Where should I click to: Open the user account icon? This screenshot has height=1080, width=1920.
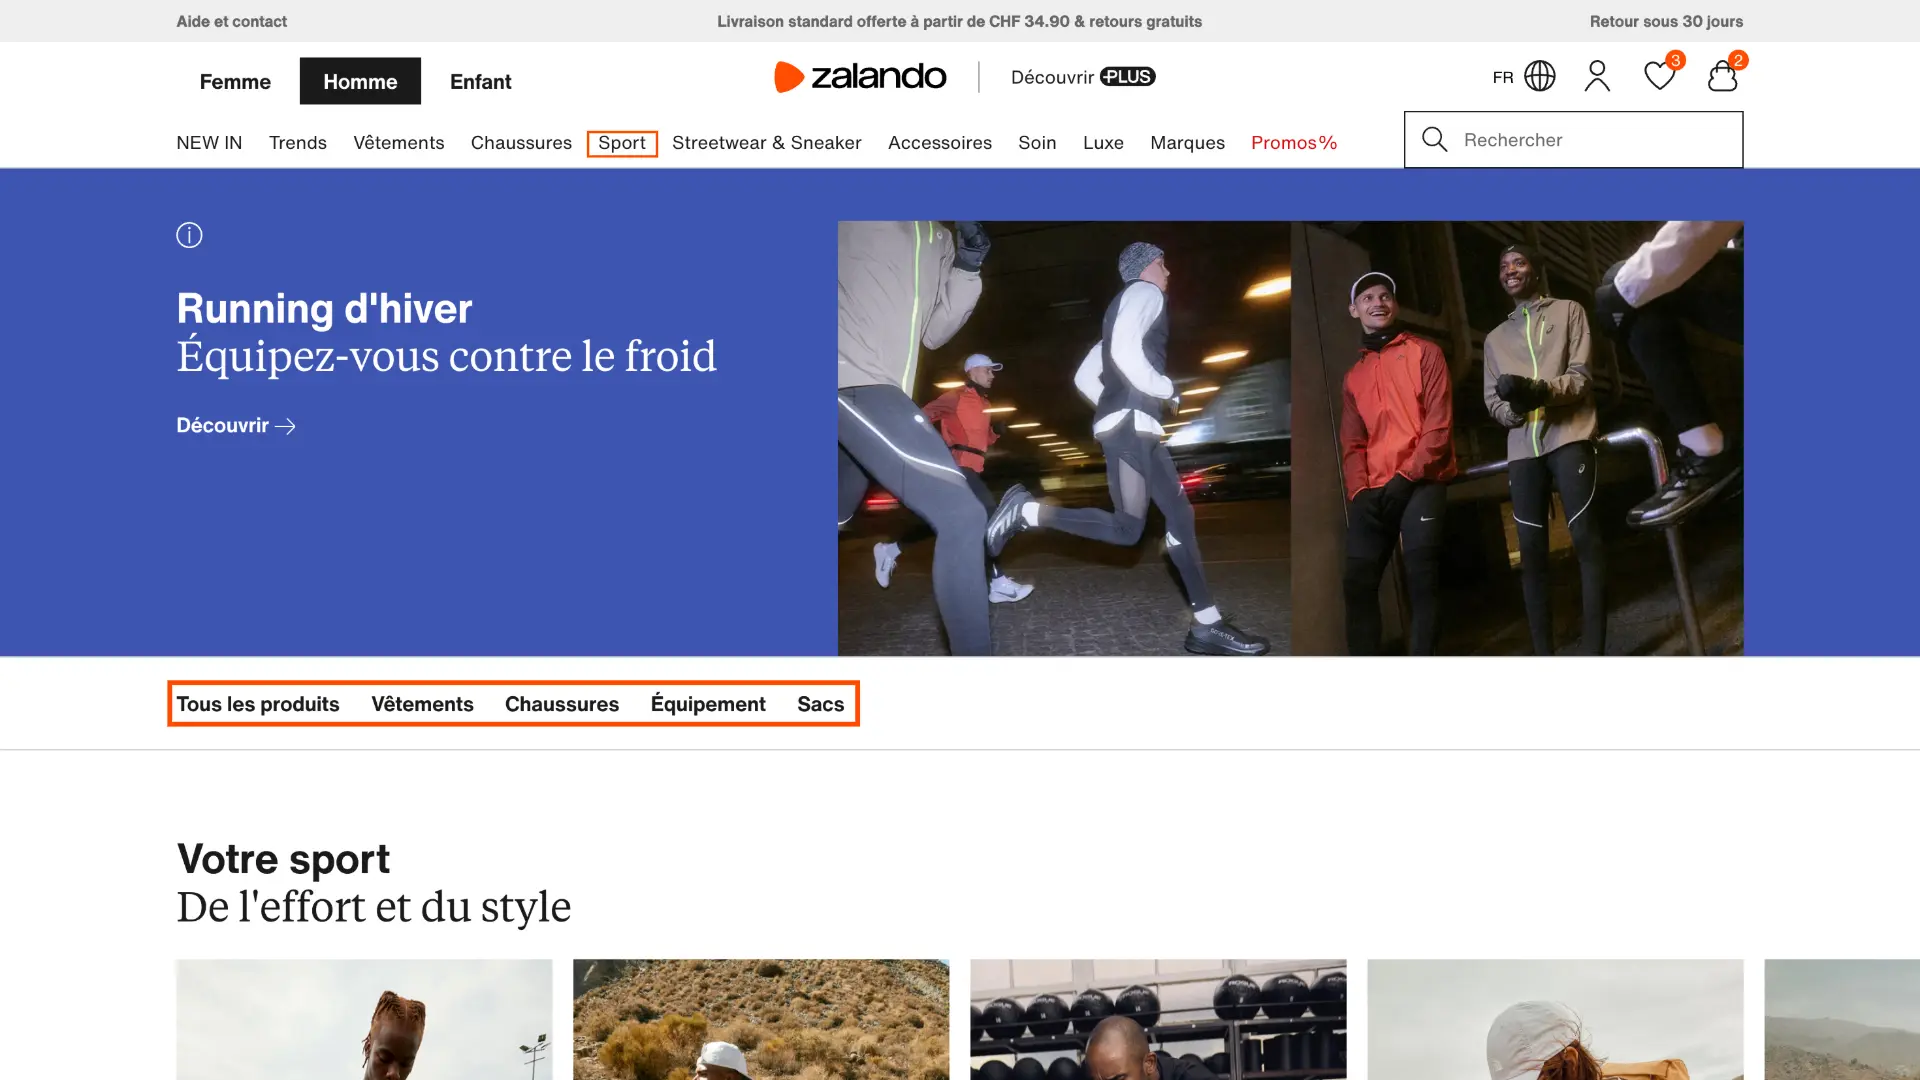(1597, 76)
